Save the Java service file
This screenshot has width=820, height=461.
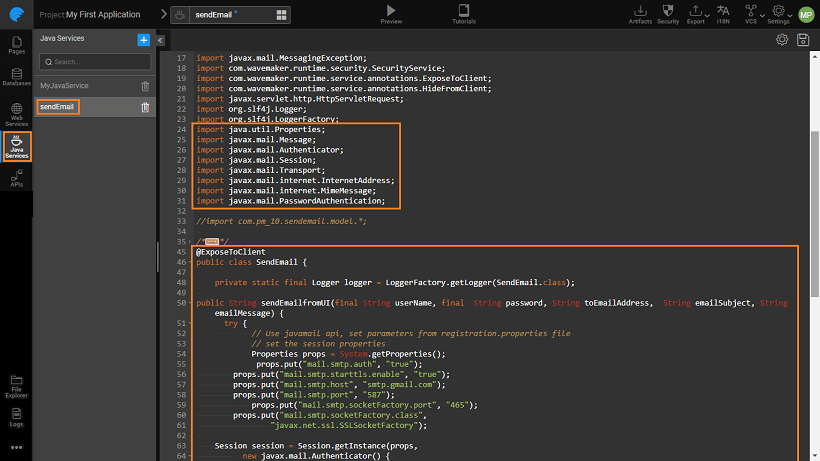click(x=803, y=40)
